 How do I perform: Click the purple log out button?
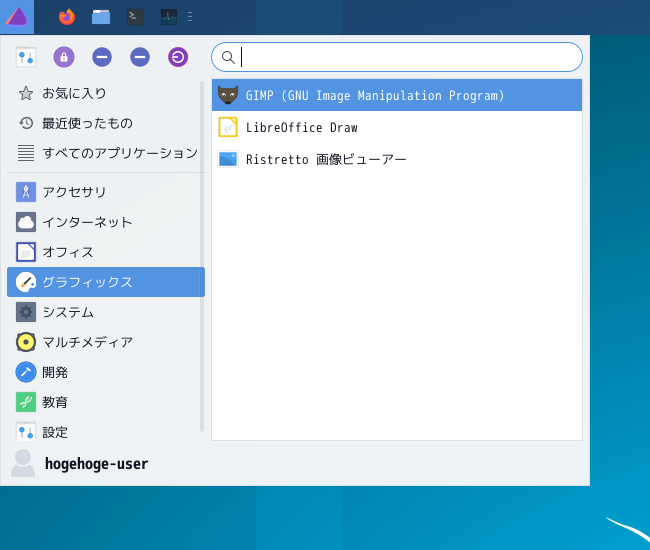pyautogui.click(x=178, y=57)
